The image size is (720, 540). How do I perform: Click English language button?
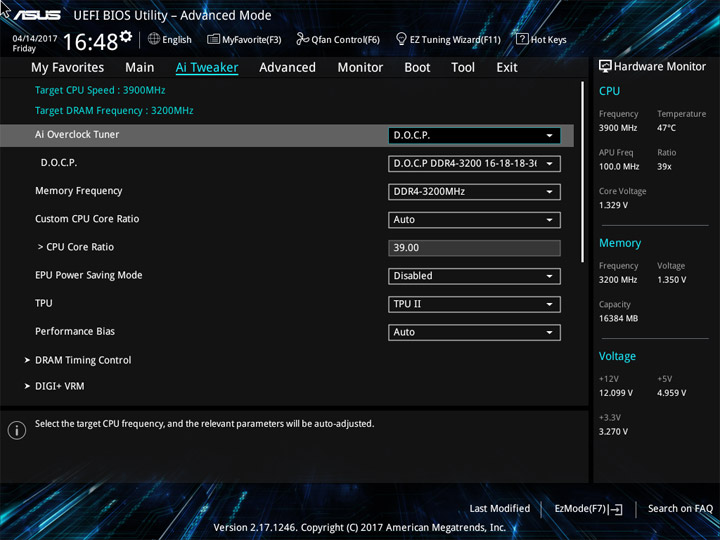170,39
